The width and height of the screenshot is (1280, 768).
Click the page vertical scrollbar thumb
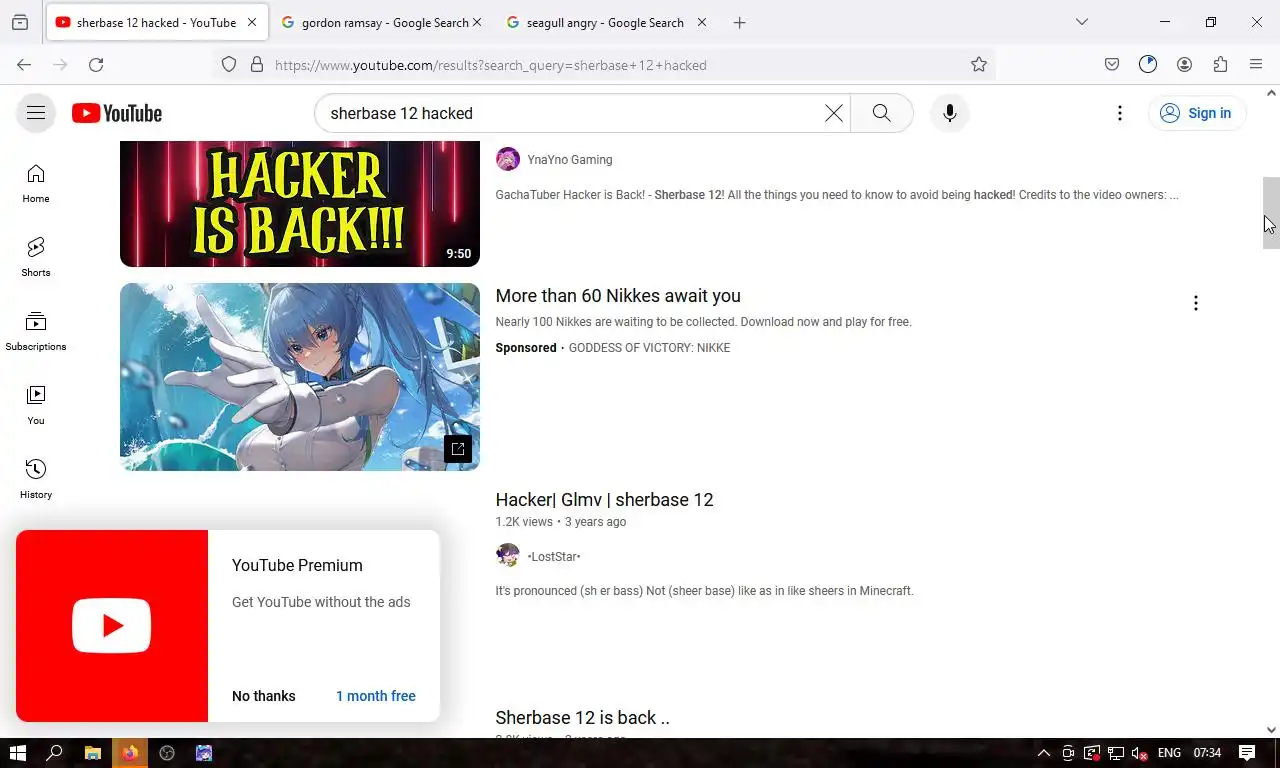point(1271,212)
